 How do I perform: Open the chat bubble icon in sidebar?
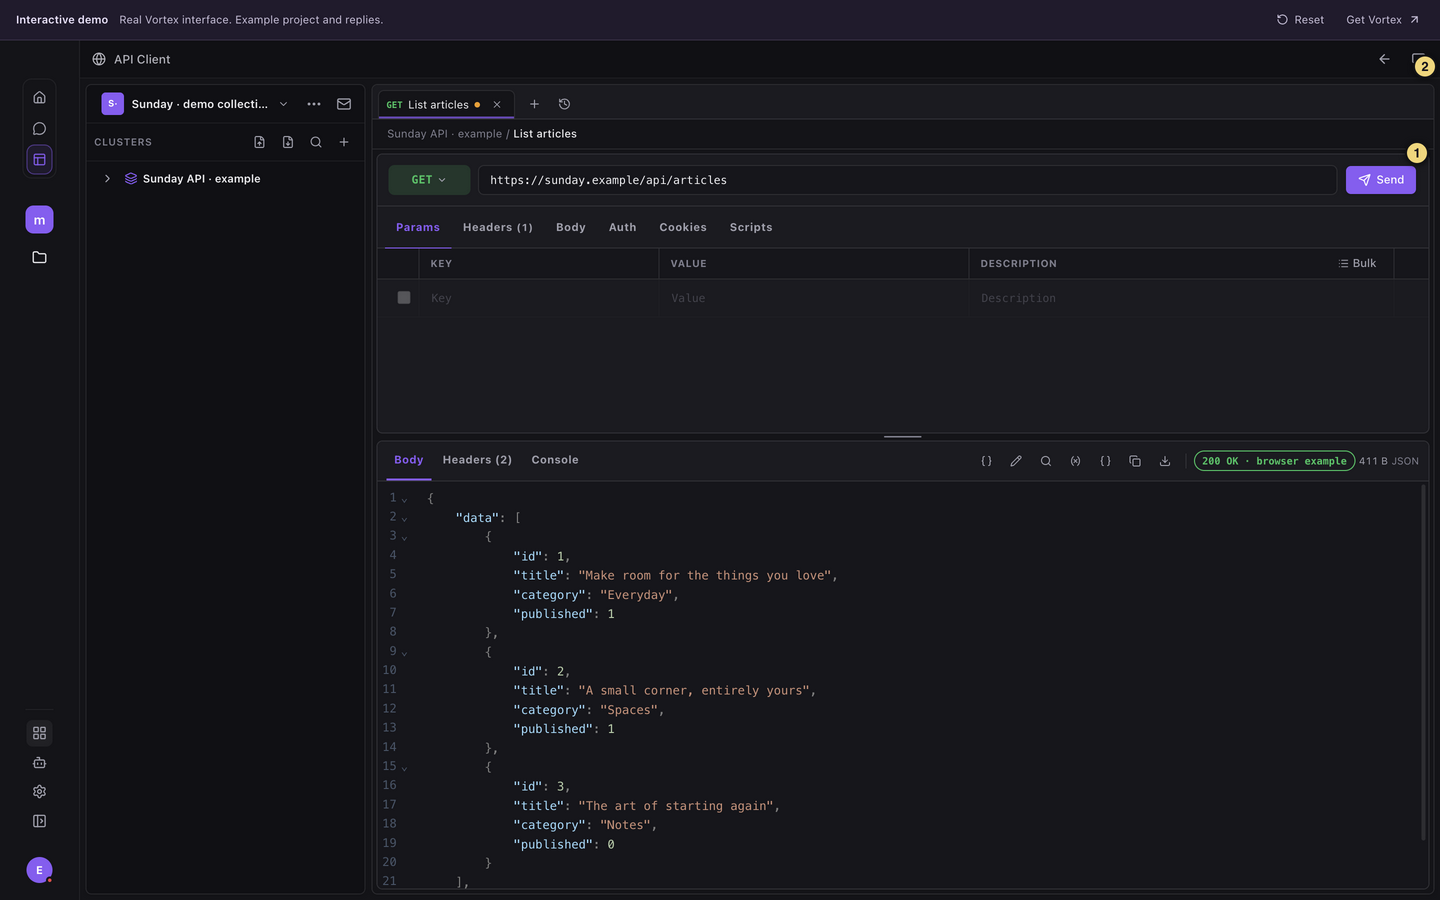point(39,128)
